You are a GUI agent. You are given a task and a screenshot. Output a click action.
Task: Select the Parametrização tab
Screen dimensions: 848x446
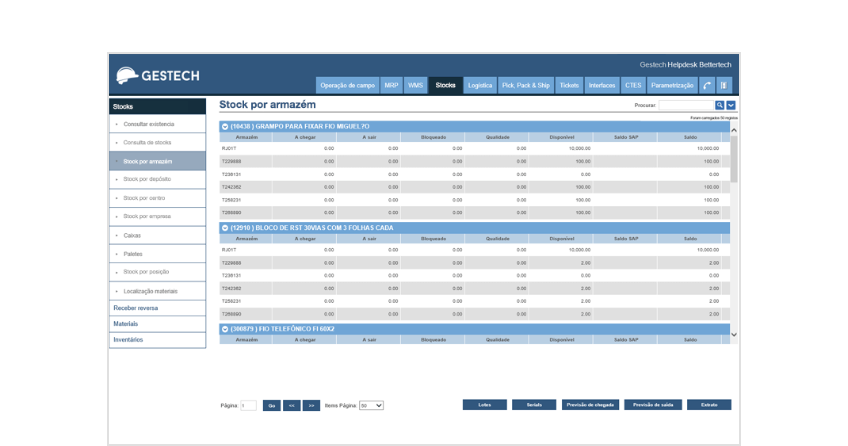pos(672,86)
